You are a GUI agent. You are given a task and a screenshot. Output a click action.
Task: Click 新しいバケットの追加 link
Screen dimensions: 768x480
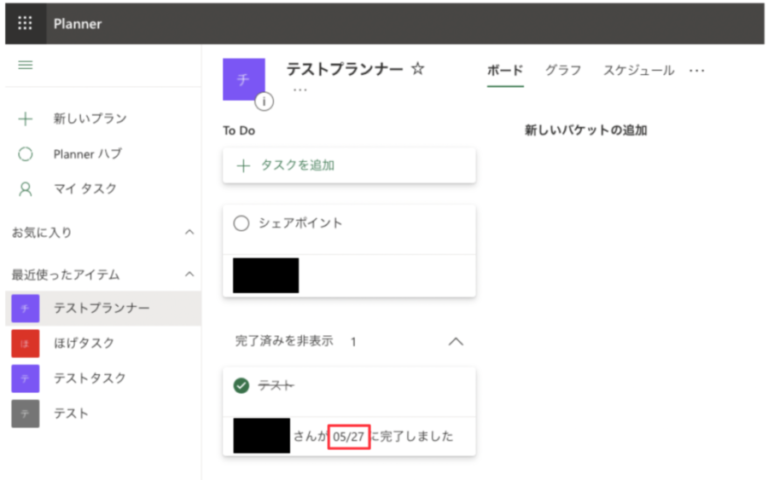(x=585, y=131)
